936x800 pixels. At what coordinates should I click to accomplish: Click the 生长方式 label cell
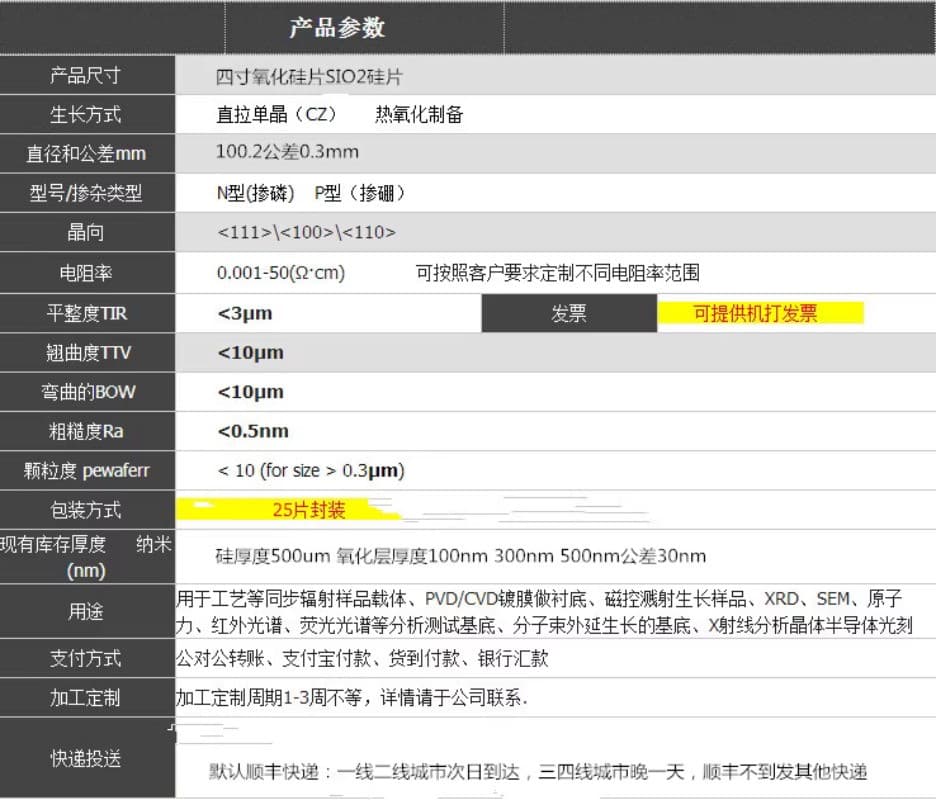click(86, 115)
